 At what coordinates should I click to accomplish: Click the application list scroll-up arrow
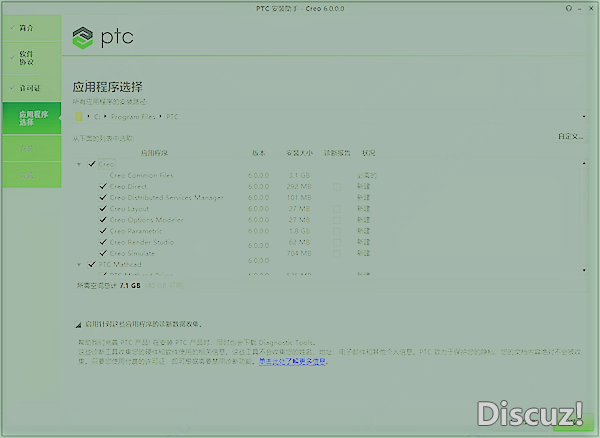click(x=584, y=163)
